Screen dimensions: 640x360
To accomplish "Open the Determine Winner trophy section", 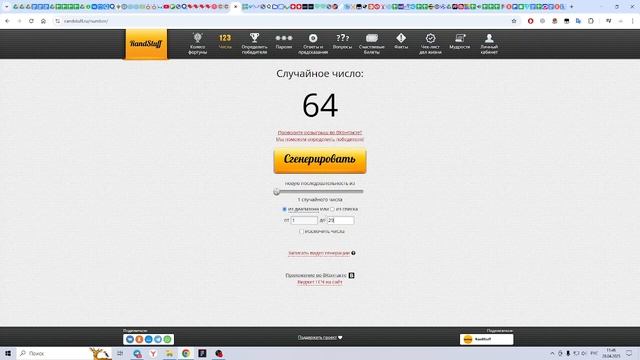I will [254, 44].
